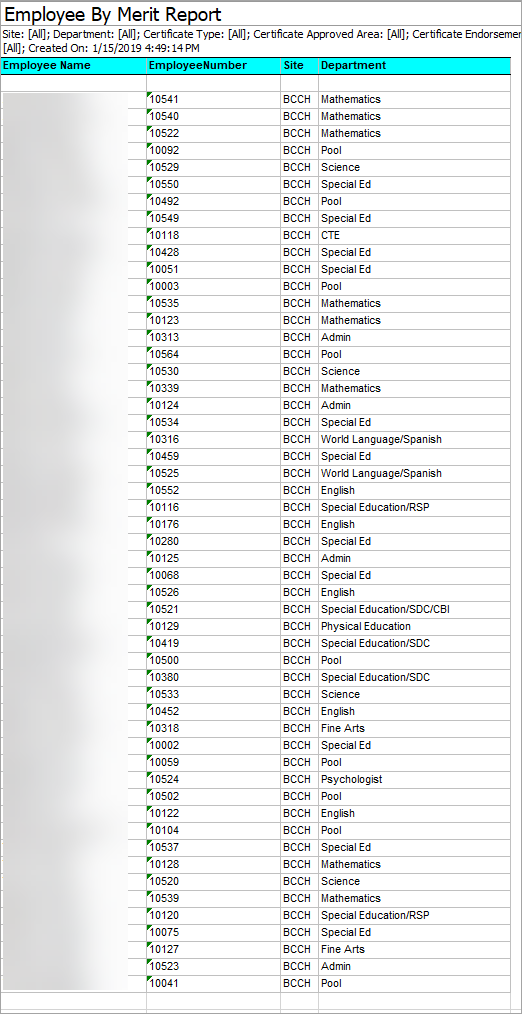Click the report filter summary line
This screenshot has width=522, height=1014.
(261, 41)
